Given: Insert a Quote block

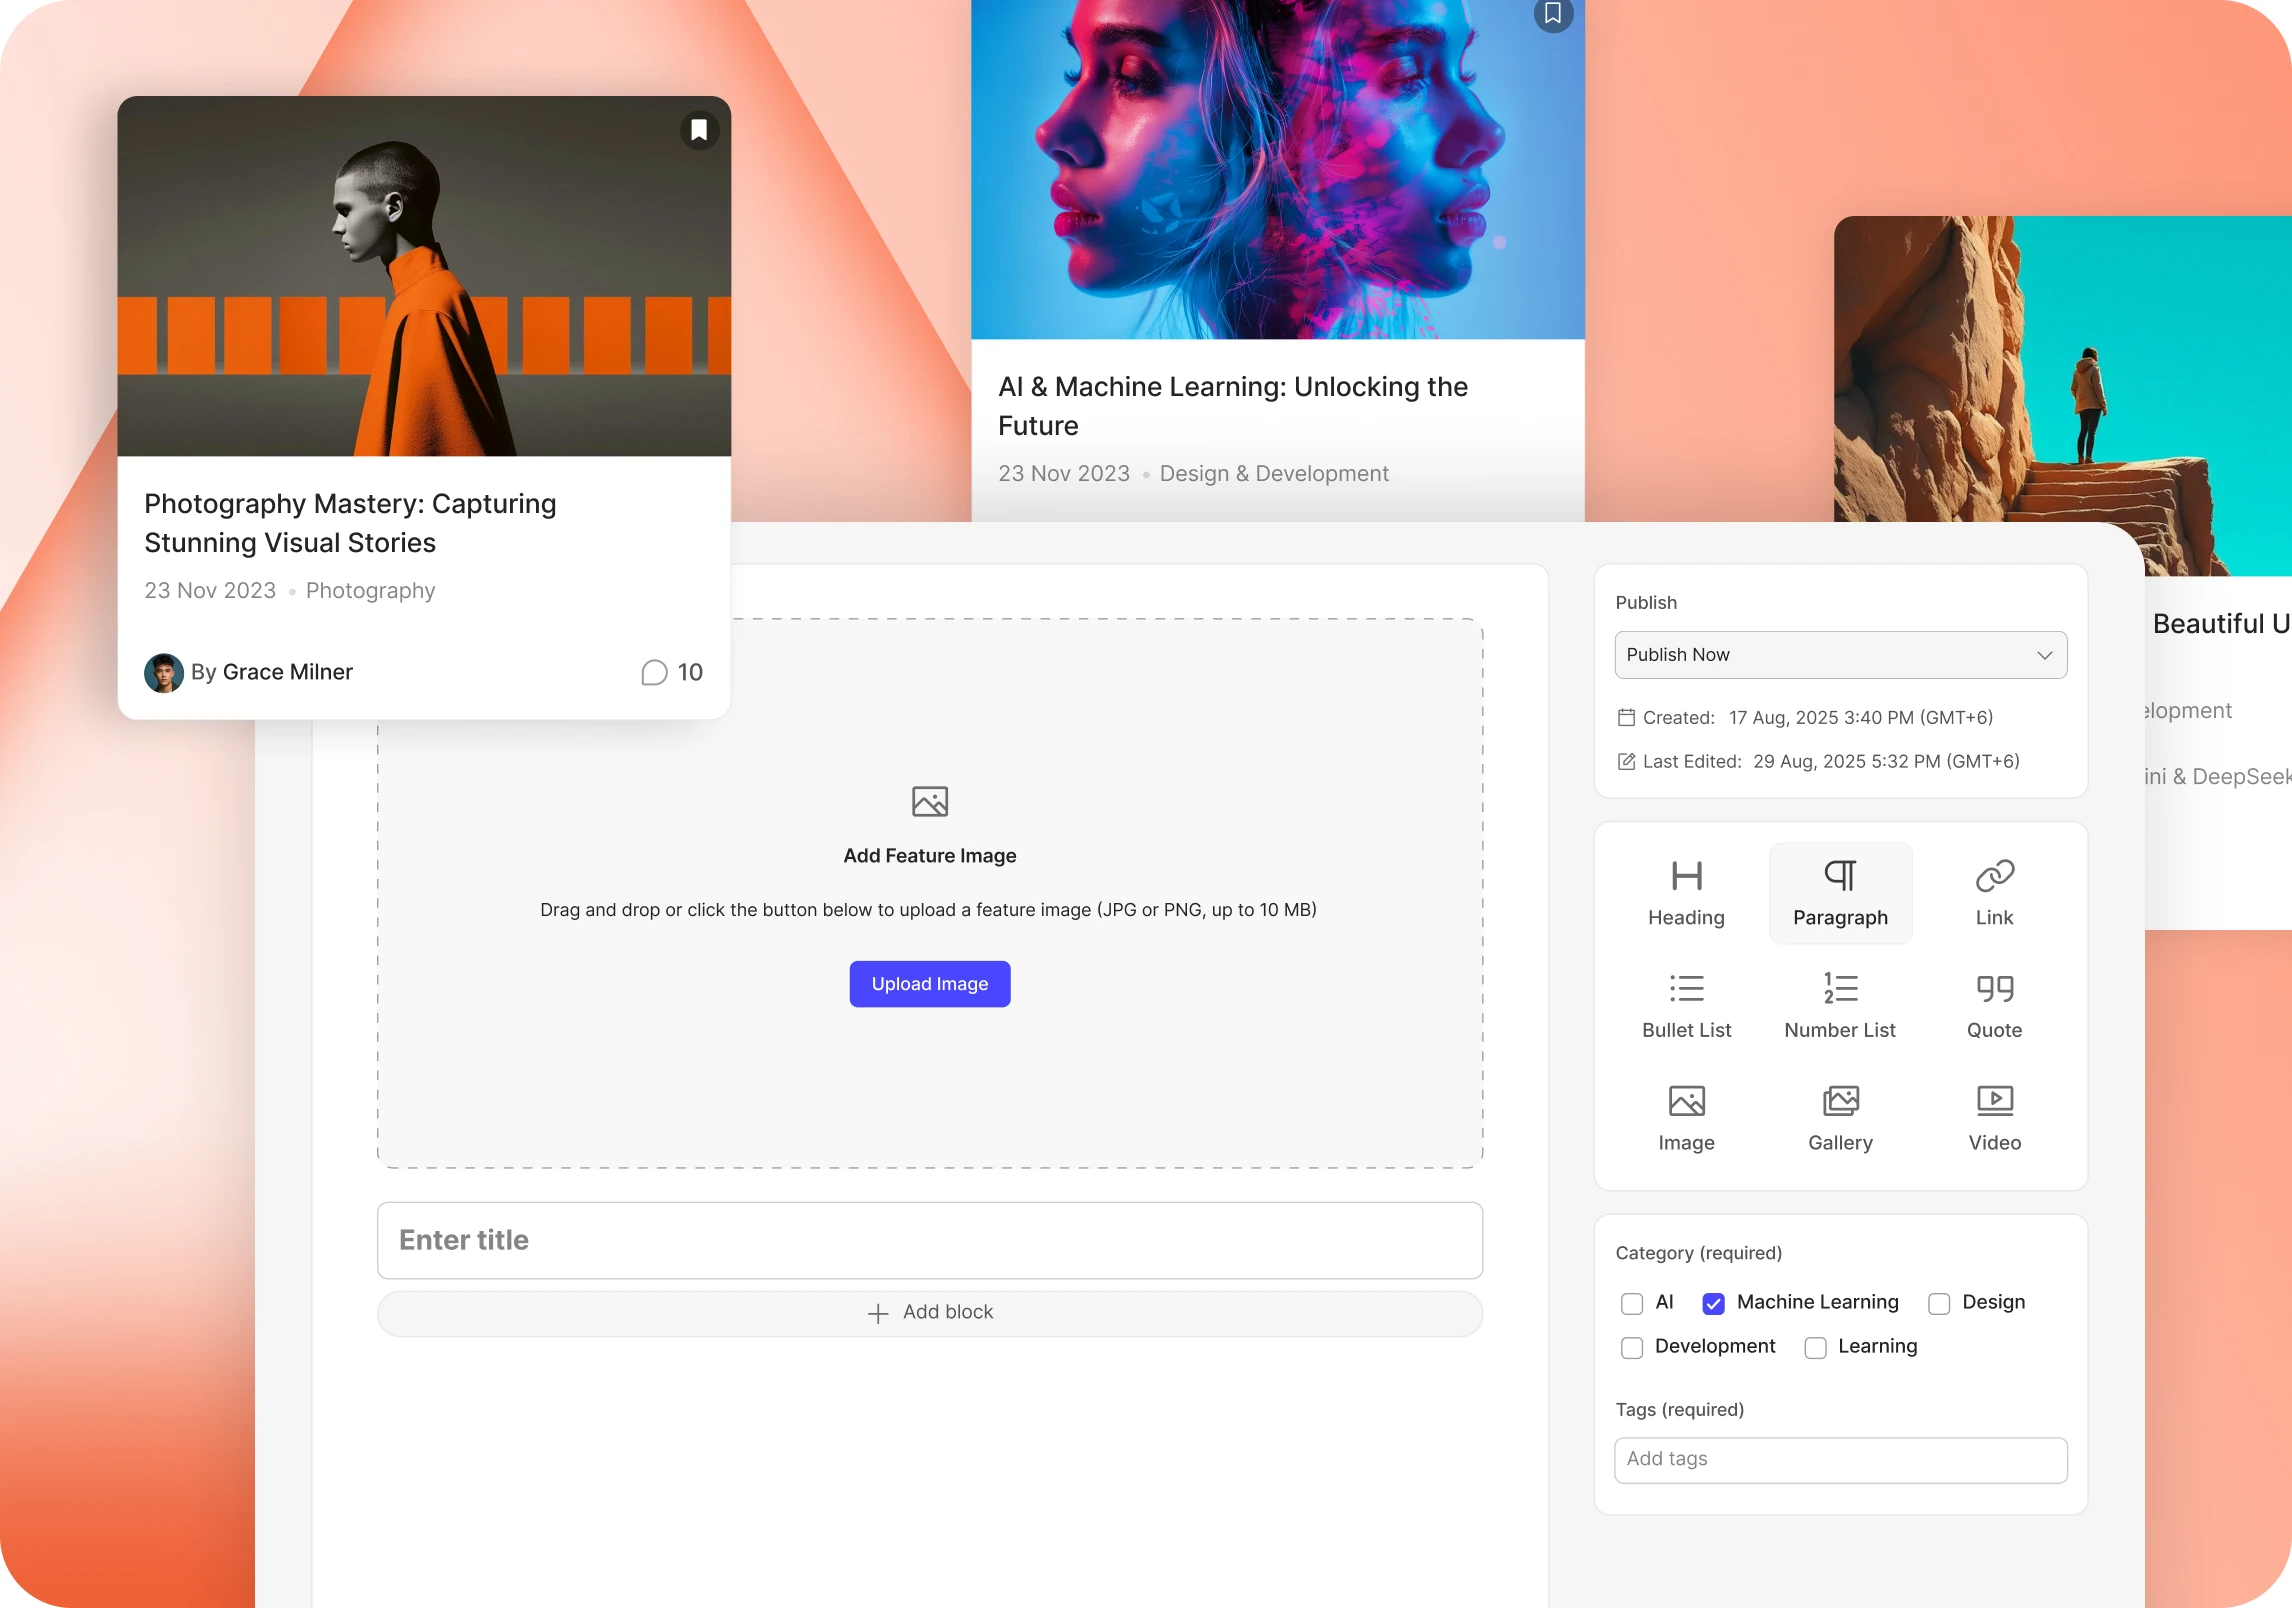Looking at the screenshot, I should [x=1994, y=1006].
